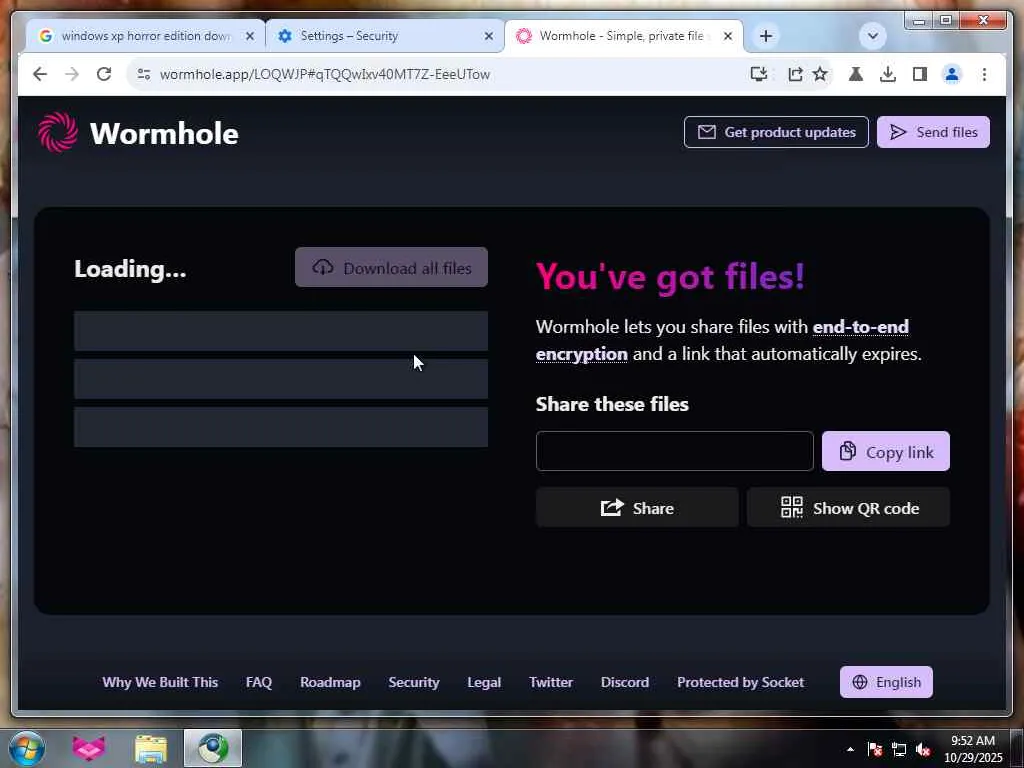Toggle the browser side panel icon
The image size is (1024, 768).
click(x=920, y=74)
